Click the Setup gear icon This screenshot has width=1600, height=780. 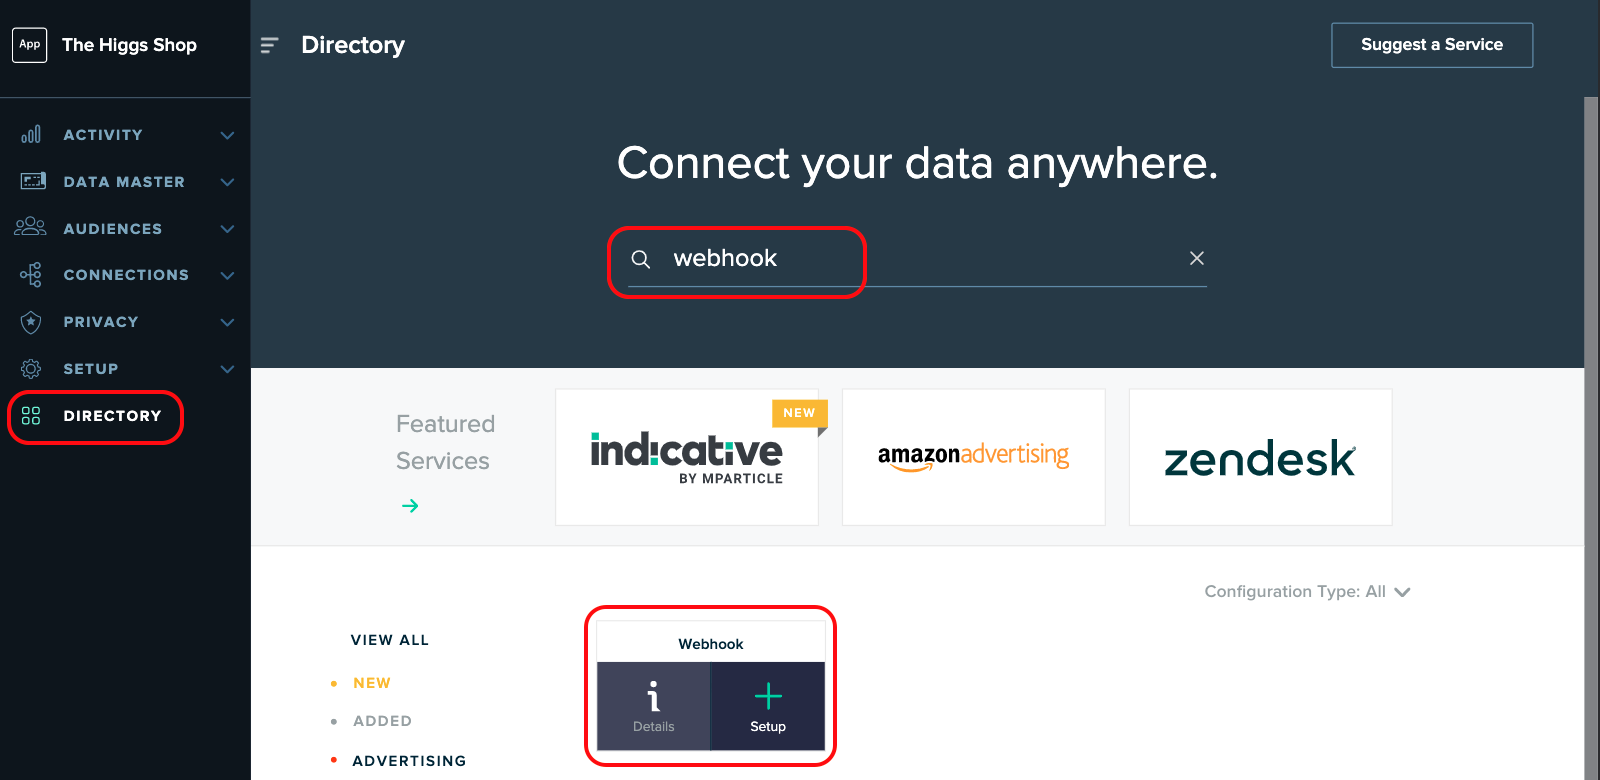(x=31, y=368)
